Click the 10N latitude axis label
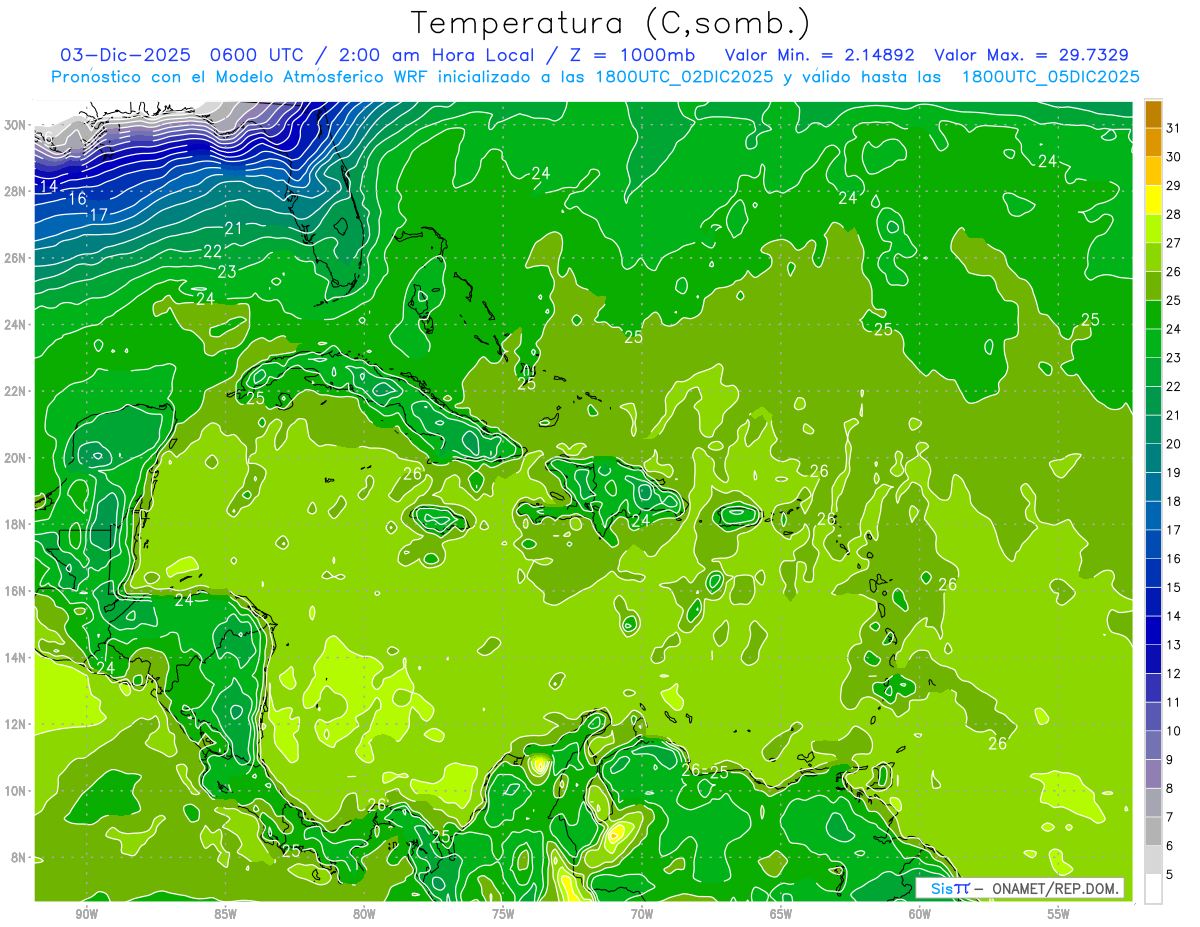 (16, 791)
